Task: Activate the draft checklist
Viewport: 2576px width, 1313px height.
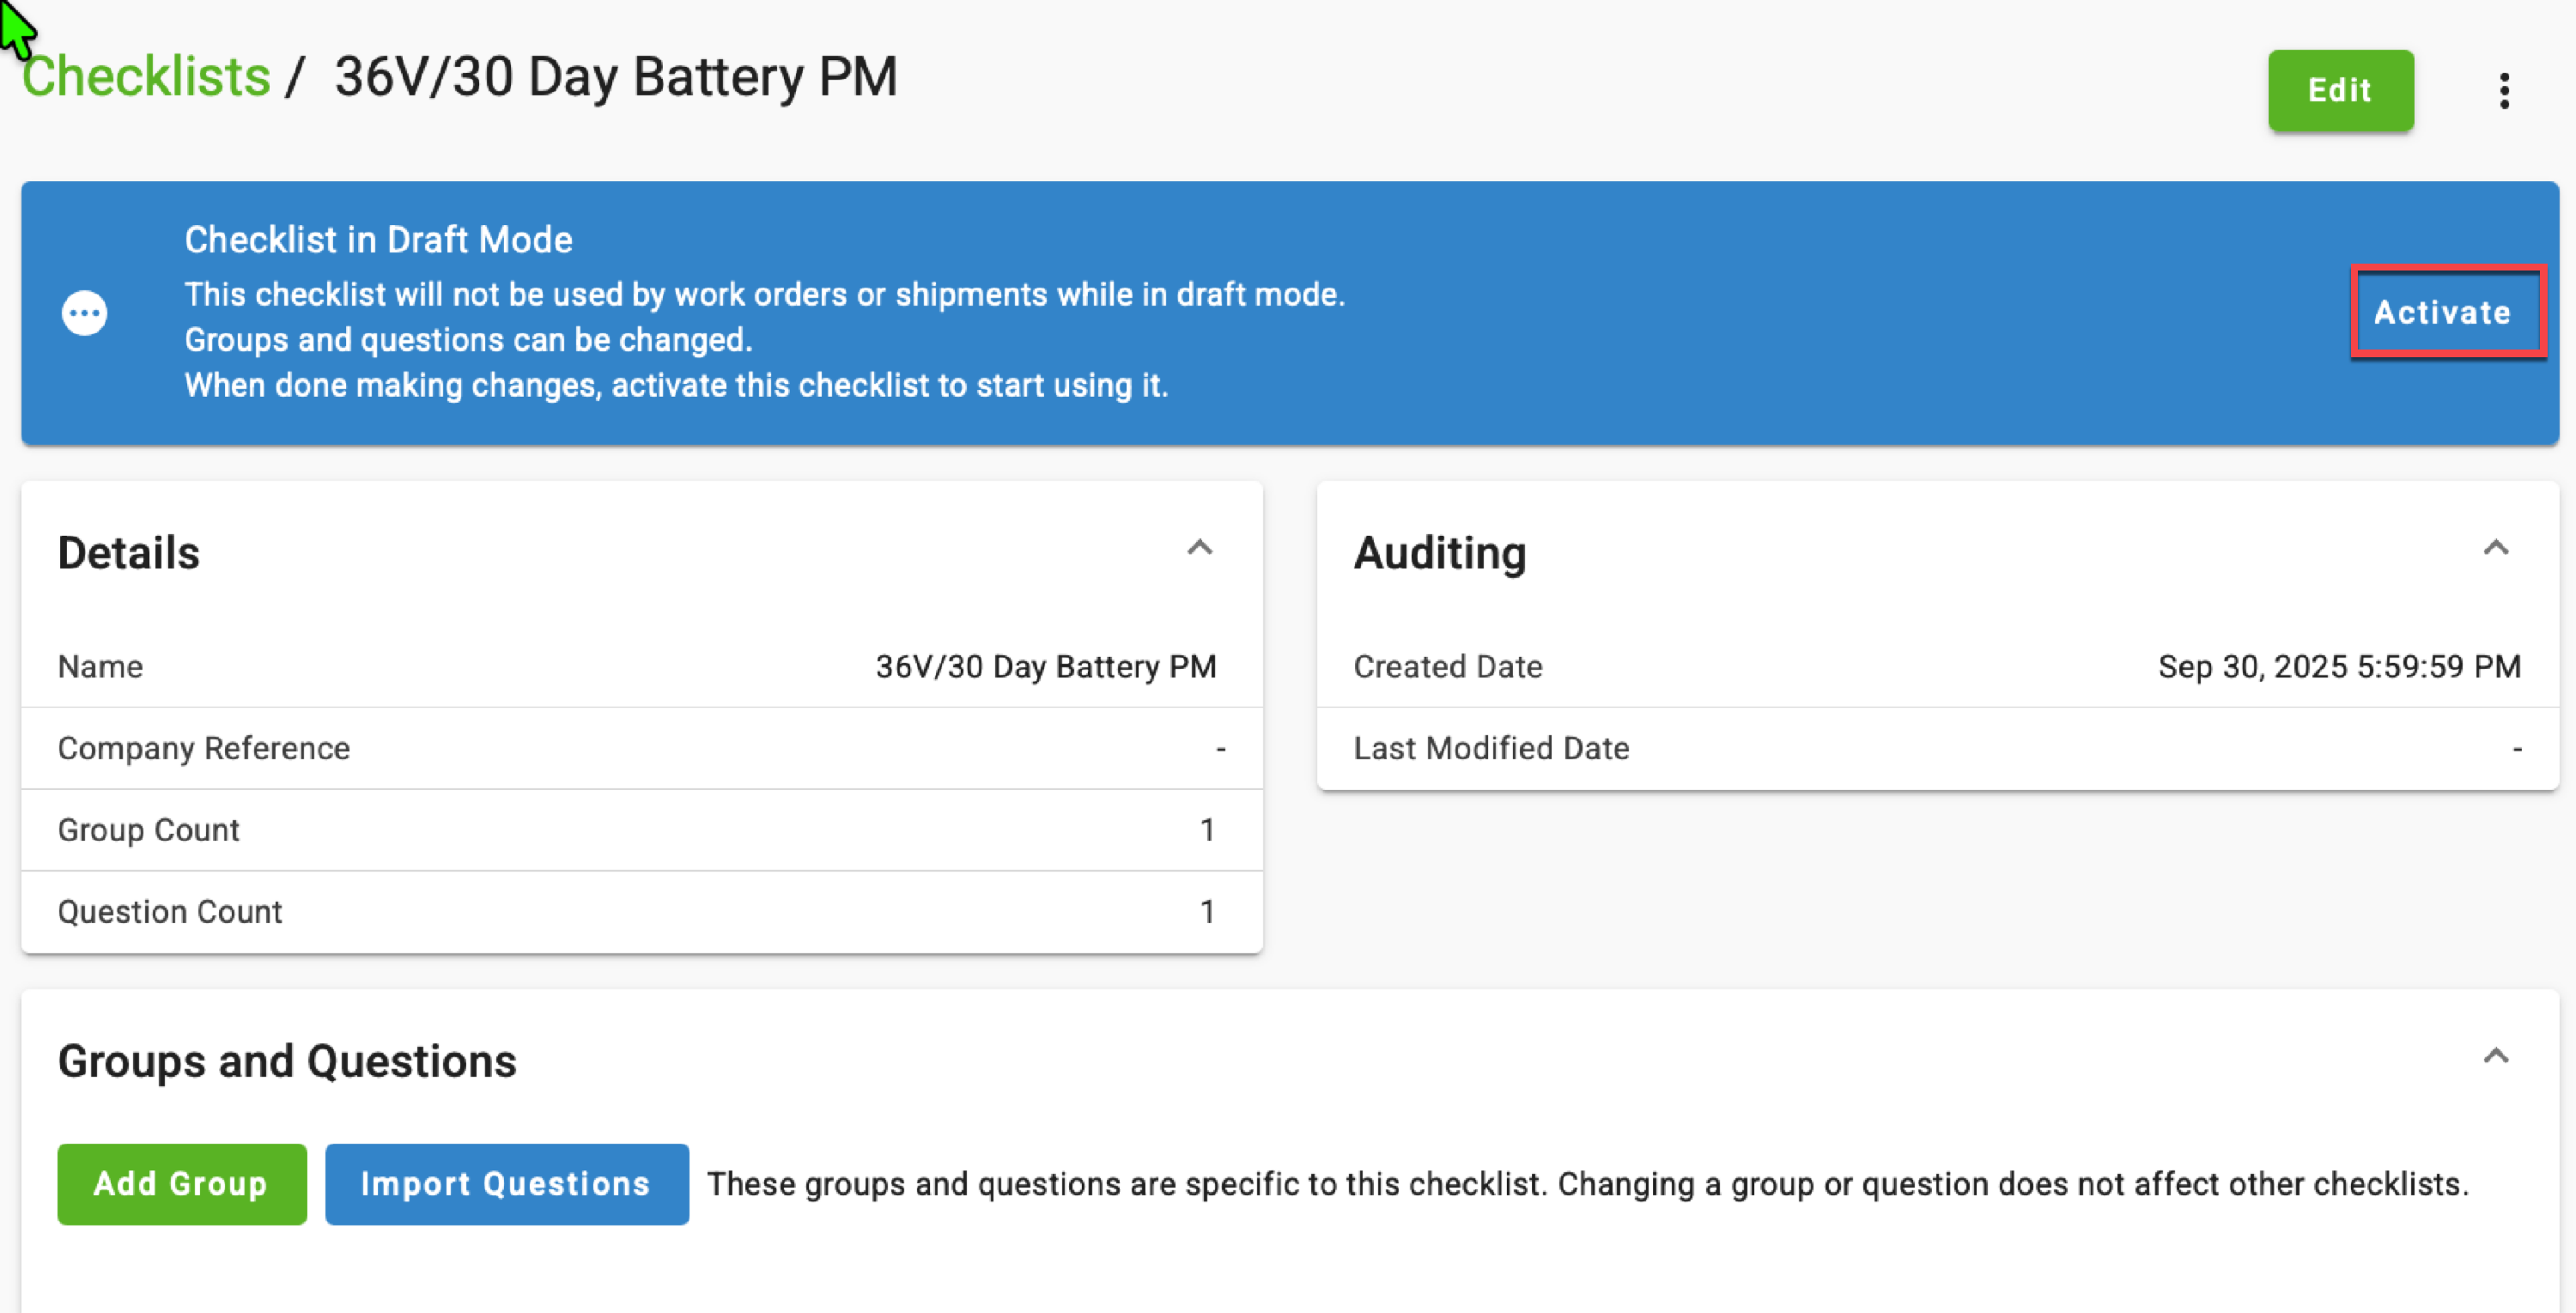Action: point(2442,313)
